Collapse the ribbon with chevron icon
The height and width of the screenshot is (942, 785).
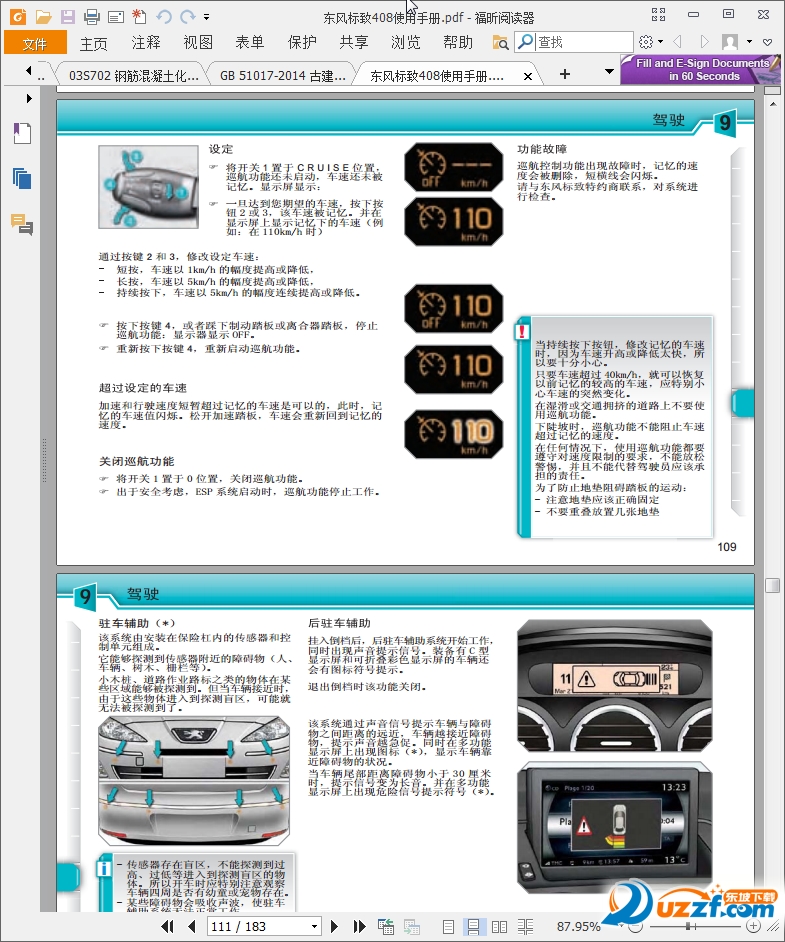tap(767, 42)
